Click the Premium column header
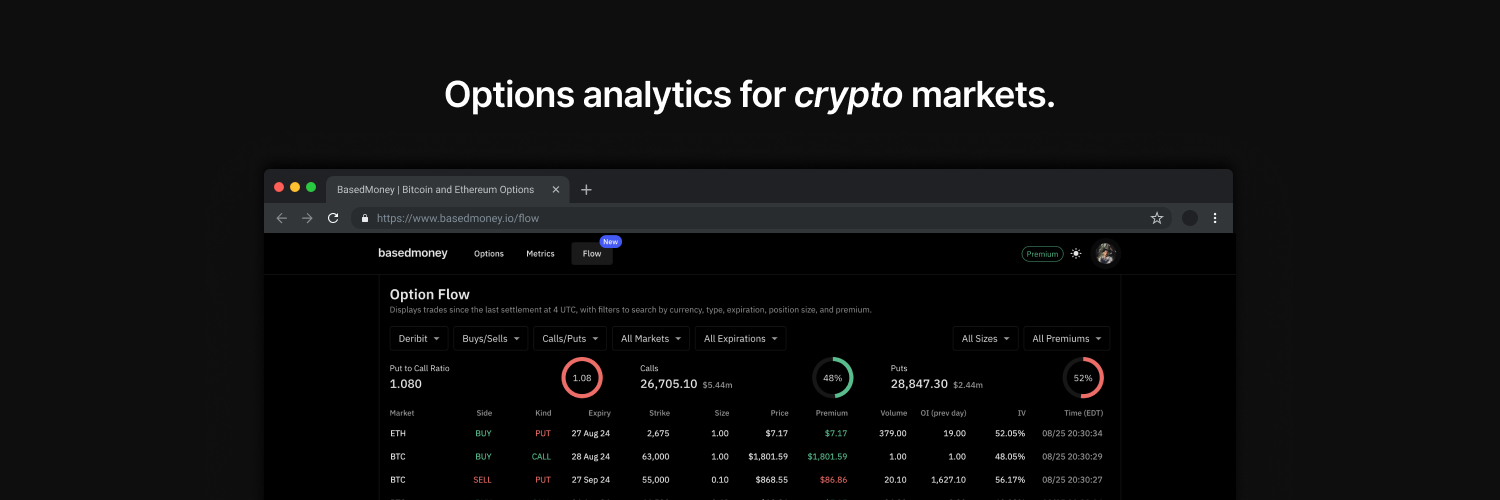The image size is (1500, 500). 831,413
